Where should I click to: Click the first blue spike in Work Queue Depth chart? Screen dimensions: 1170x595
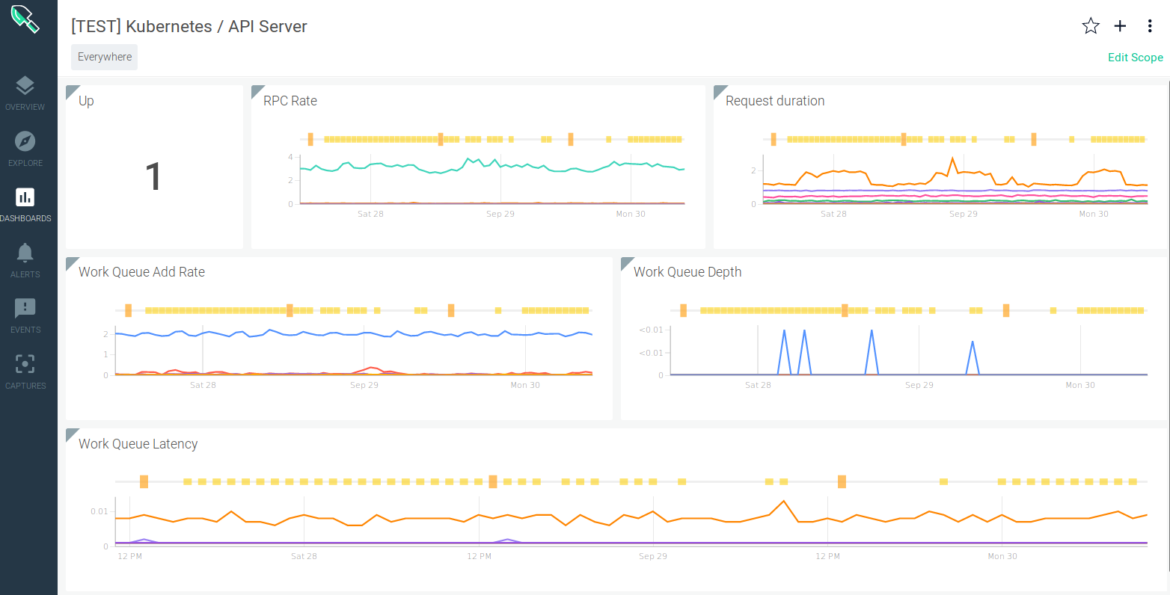[784, 351]
